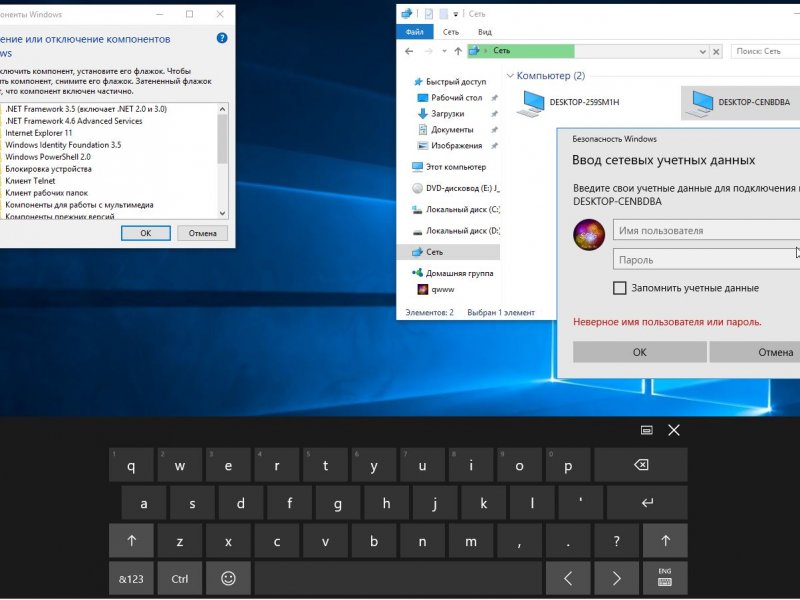Screen dimensions: 800x600
Task: Open Домашняя группа in the navigation pane
Action: [453, 273]
